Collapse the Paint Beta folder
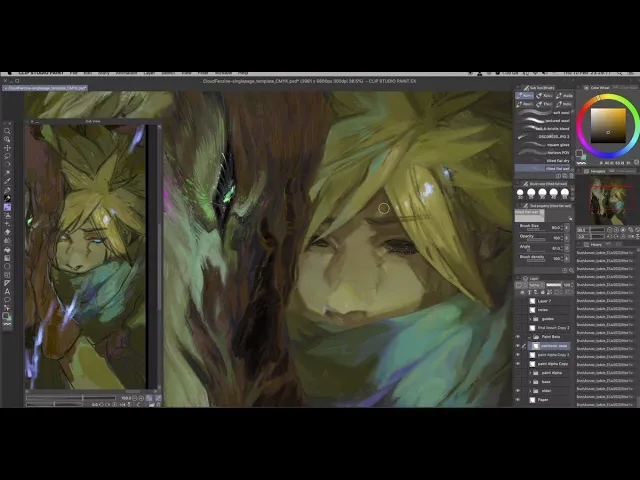This screenshot has width=640, height=480. (530, 337)
